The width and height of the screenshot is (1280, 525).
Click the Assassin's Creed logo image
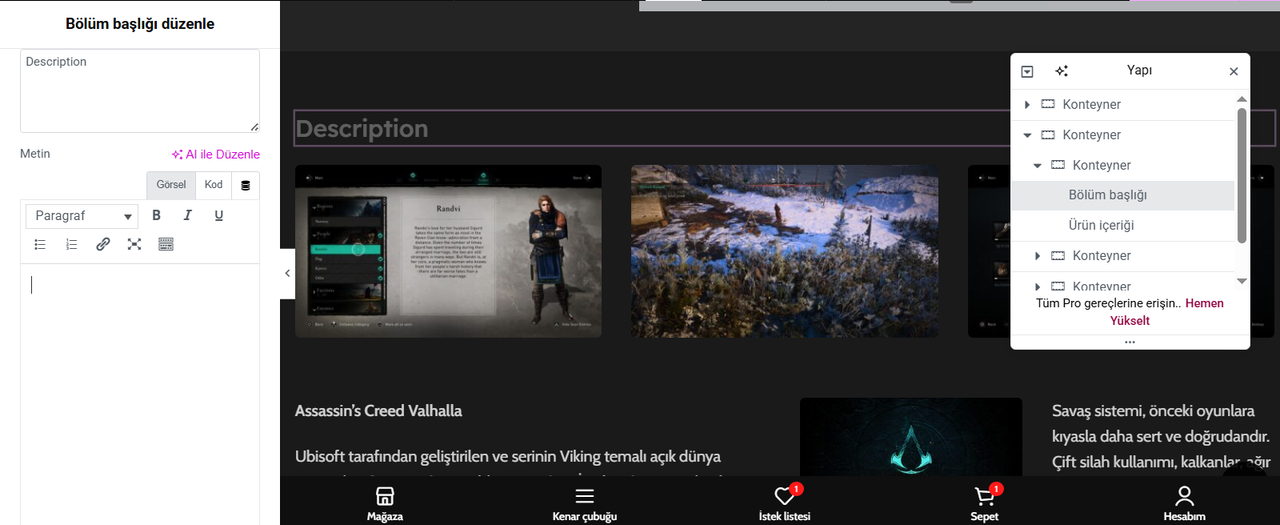coord(911,436)
